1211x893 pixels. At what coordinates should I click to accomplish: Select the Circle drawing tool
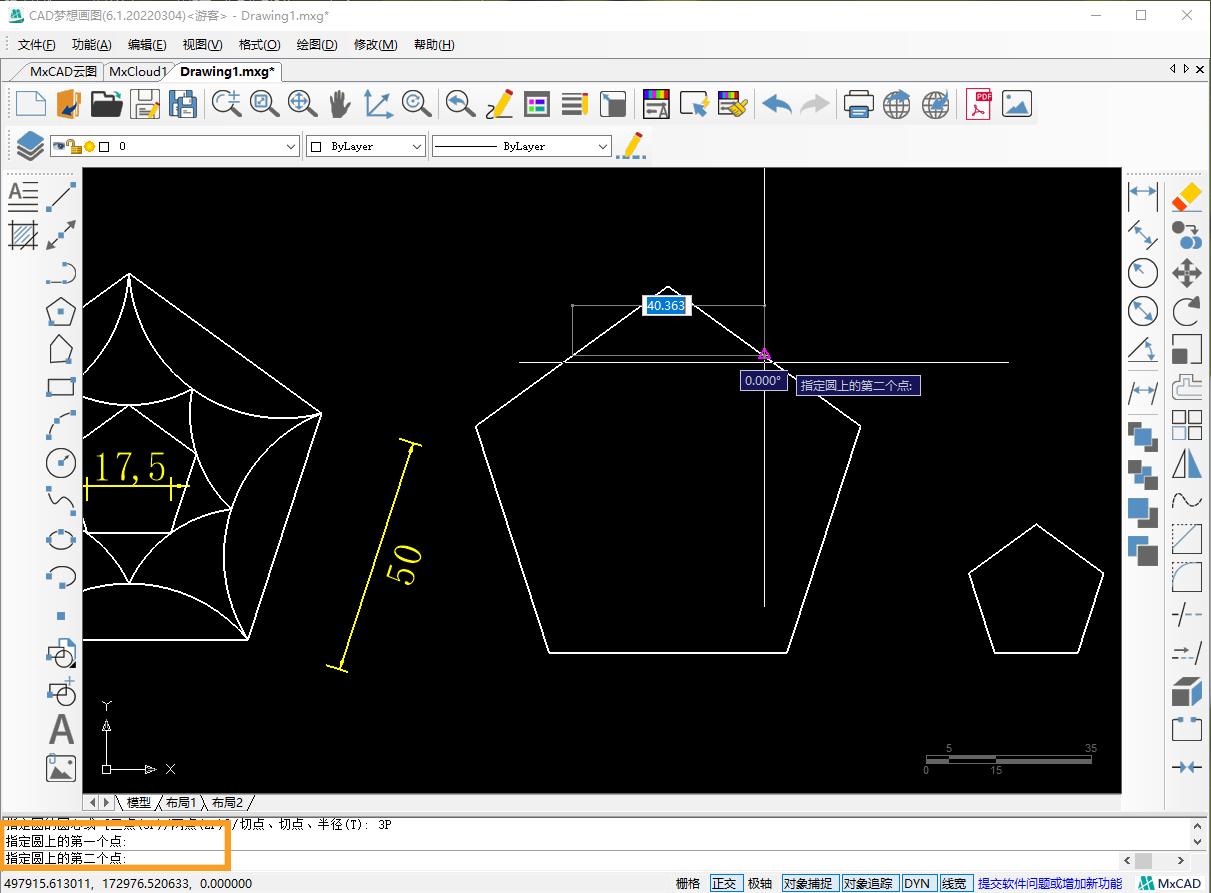coord(61,462)
